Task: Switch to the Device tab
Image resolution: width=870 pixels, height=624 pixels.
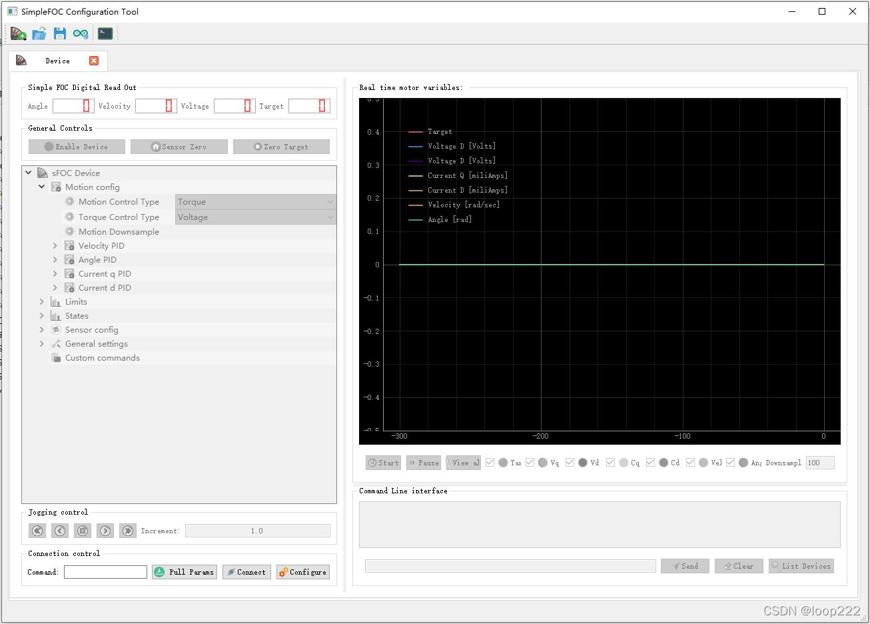Action: coord(57,60)
